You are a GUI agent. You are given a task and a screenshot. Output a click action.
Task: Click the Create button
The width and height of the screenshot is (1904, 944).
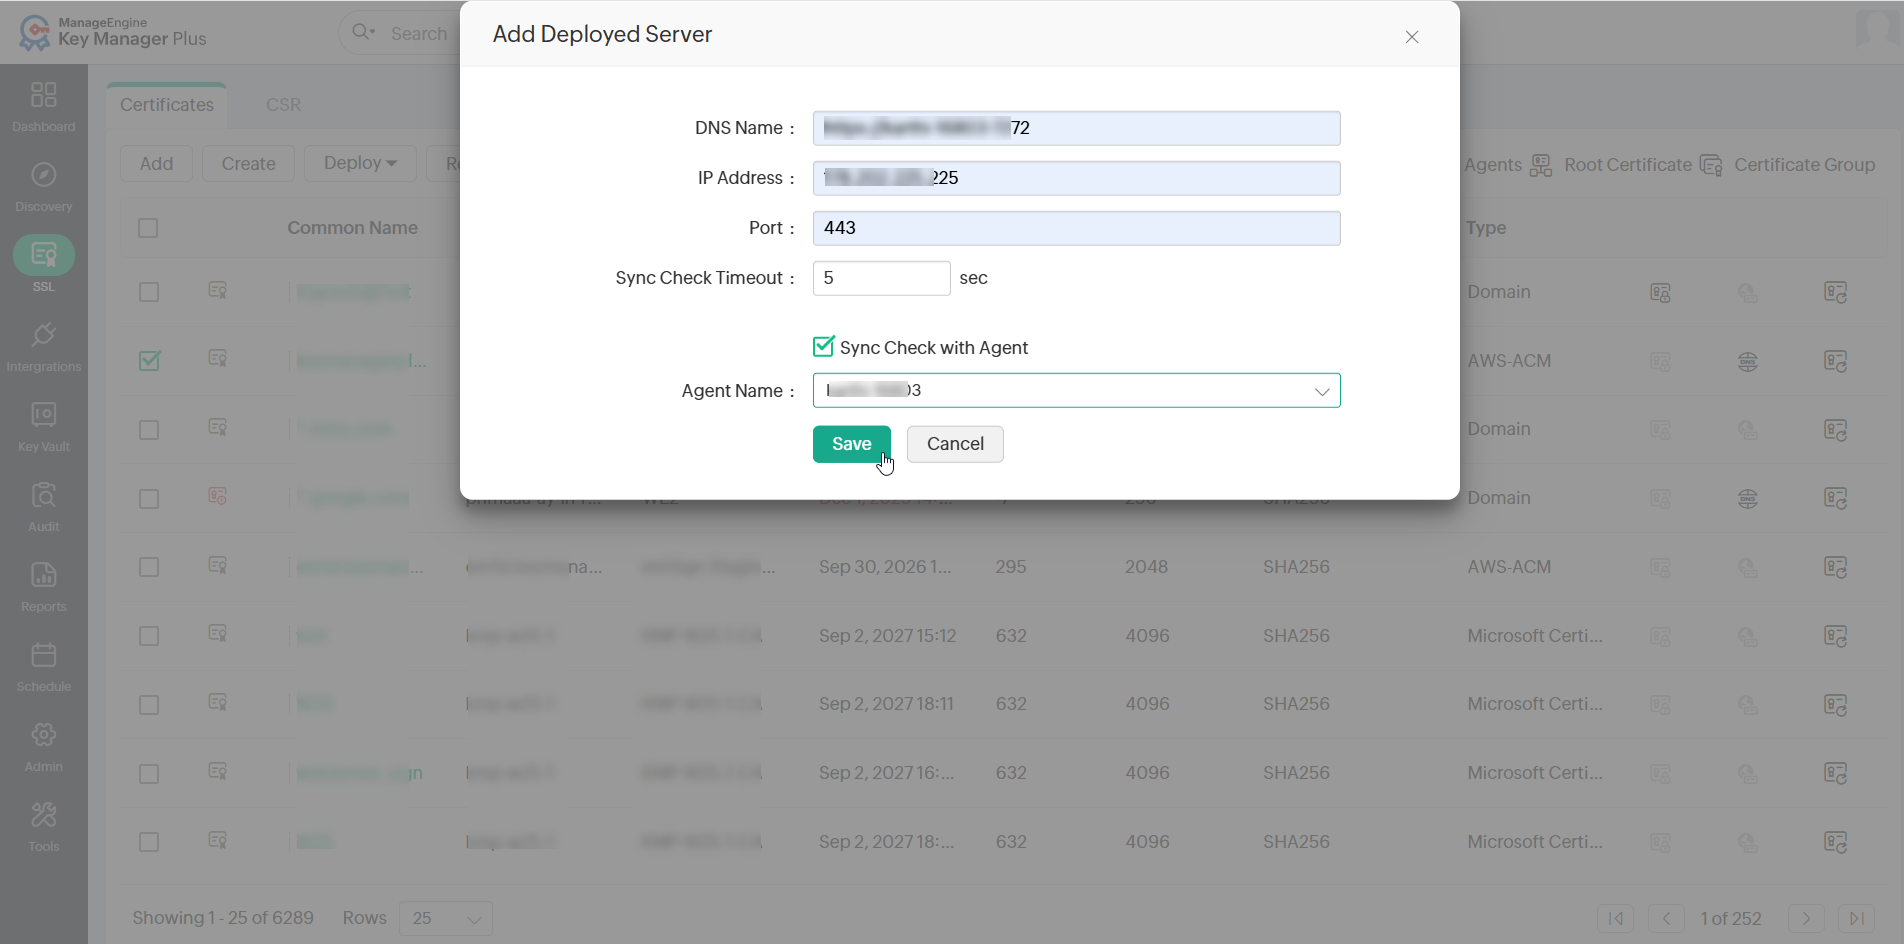click(x=249, y=163)
